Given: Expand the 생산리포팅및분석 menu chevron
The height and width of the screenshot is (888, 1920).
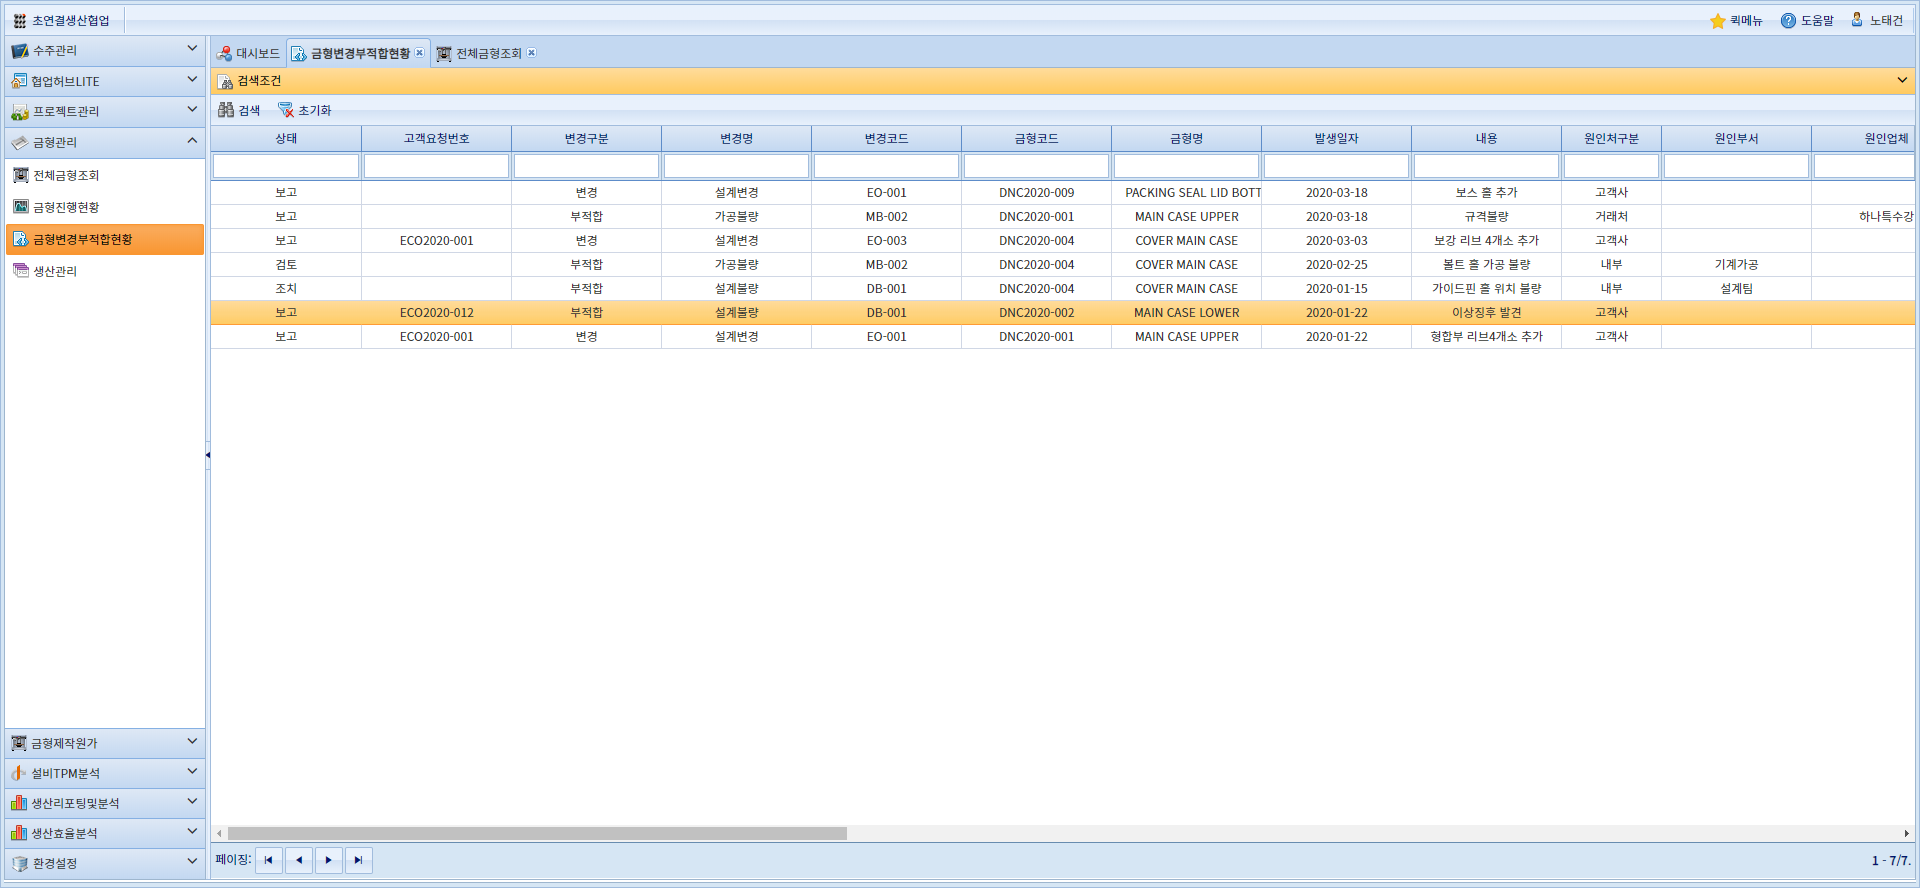Looking at the screenshot, I should pos(192,802).
